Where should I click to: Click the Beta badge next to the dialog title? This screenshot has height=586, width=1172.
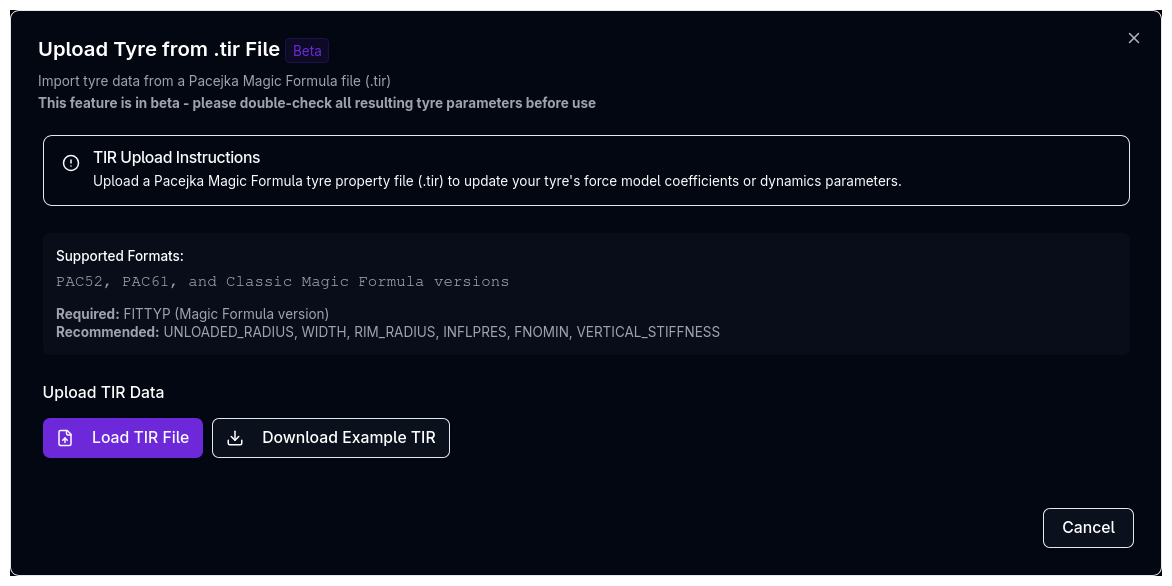tap(306, 50)
